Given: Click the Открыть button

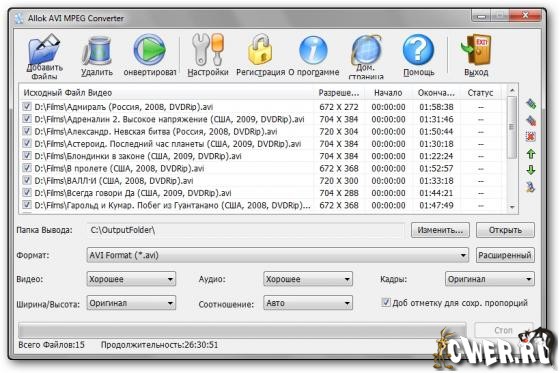Looking at the screenshot, I should point(505,230).
